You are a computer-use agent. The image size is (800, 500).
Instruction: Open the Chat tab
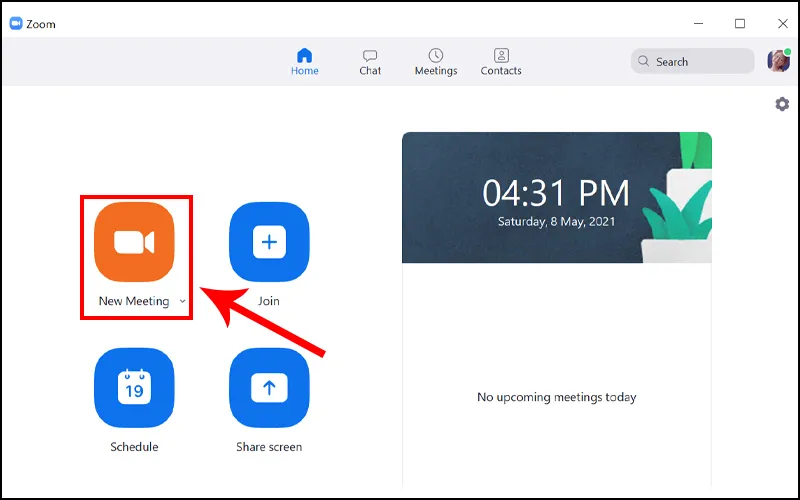point(370,62)
